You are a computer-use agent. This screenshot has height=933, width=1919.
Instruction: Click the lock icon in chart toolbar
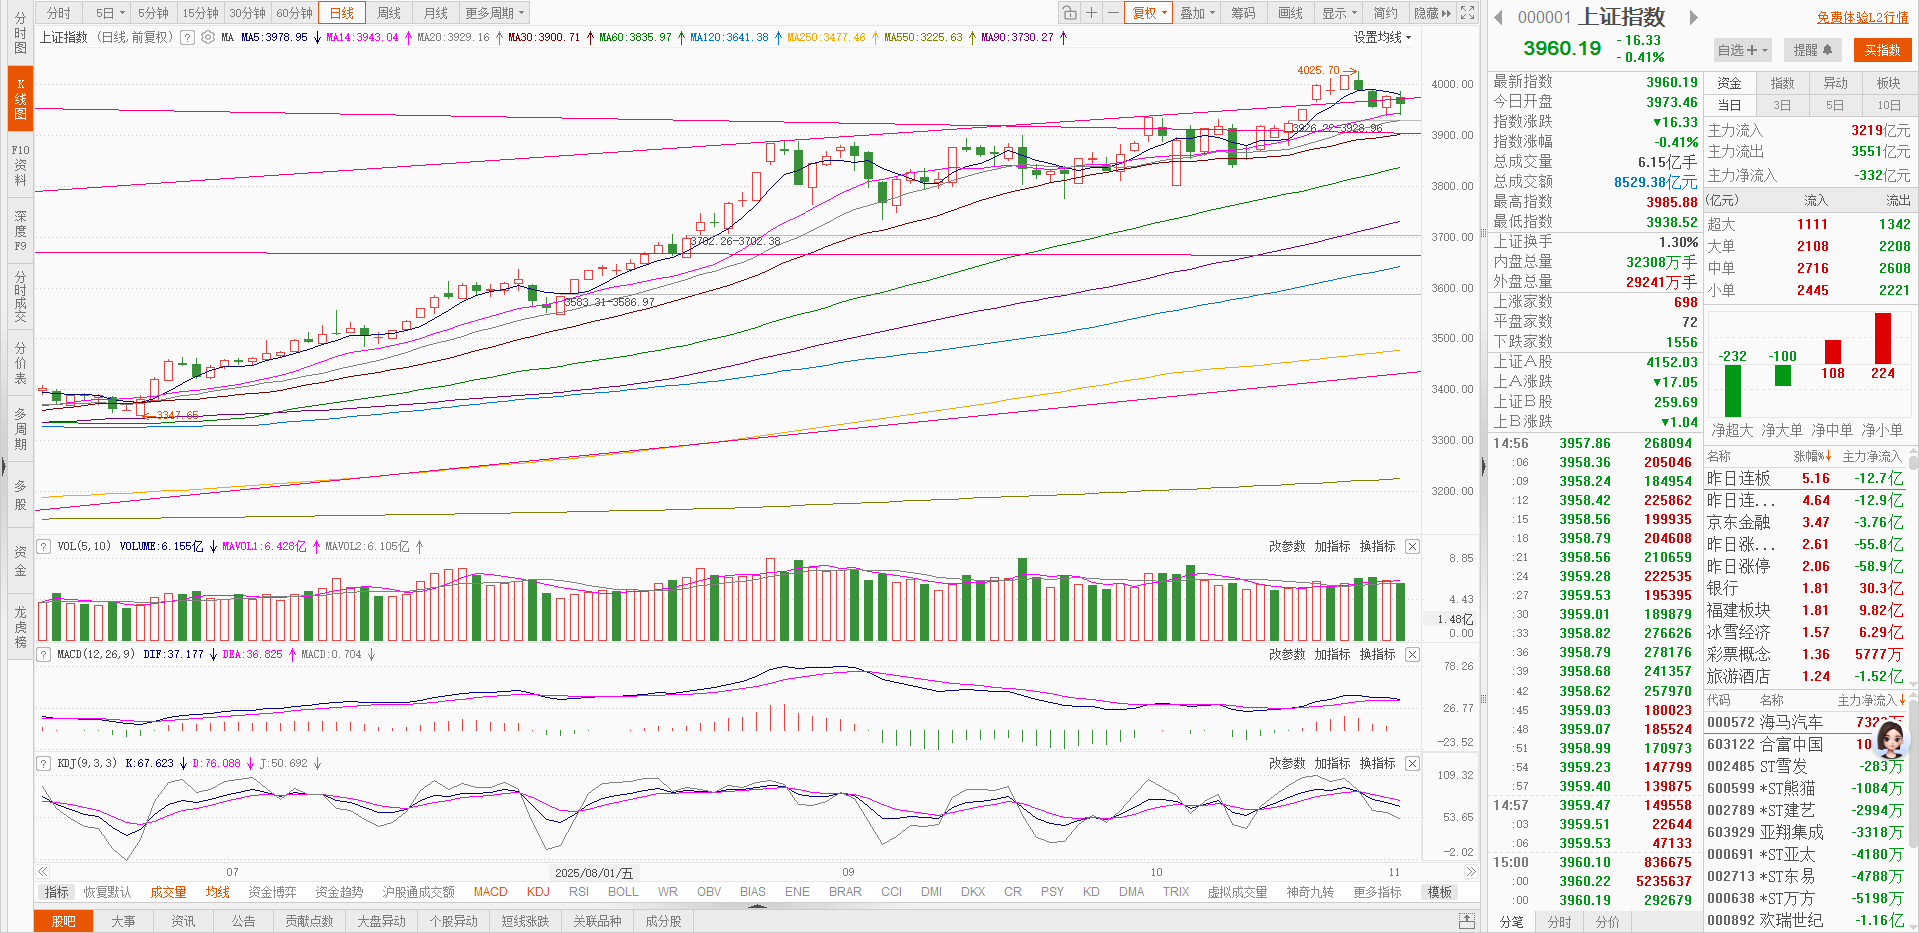point(1070,13)
